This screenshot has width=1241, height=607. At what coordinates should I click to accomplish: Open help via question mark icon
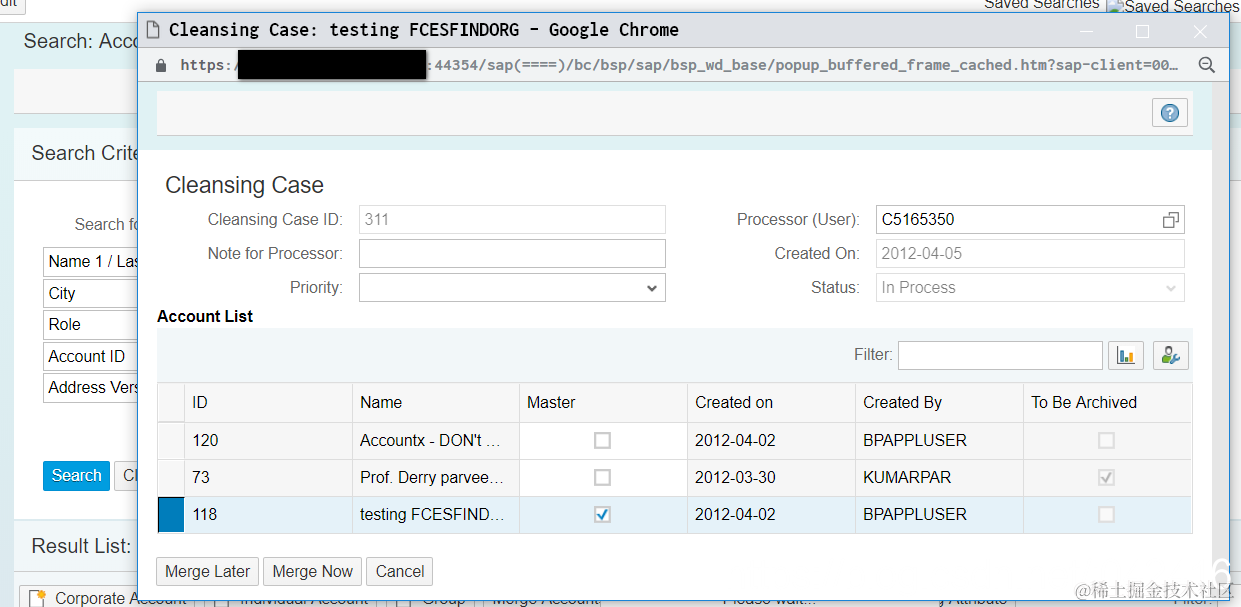pyautogui.click(x=1170, y=113)
